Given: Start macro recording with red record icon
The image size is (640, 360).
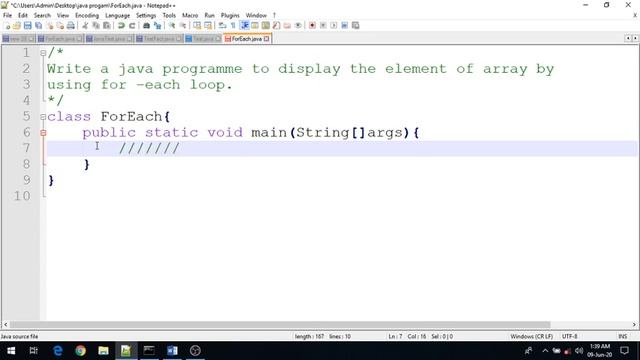Looking at the screenshot, I should click(312, 26).
